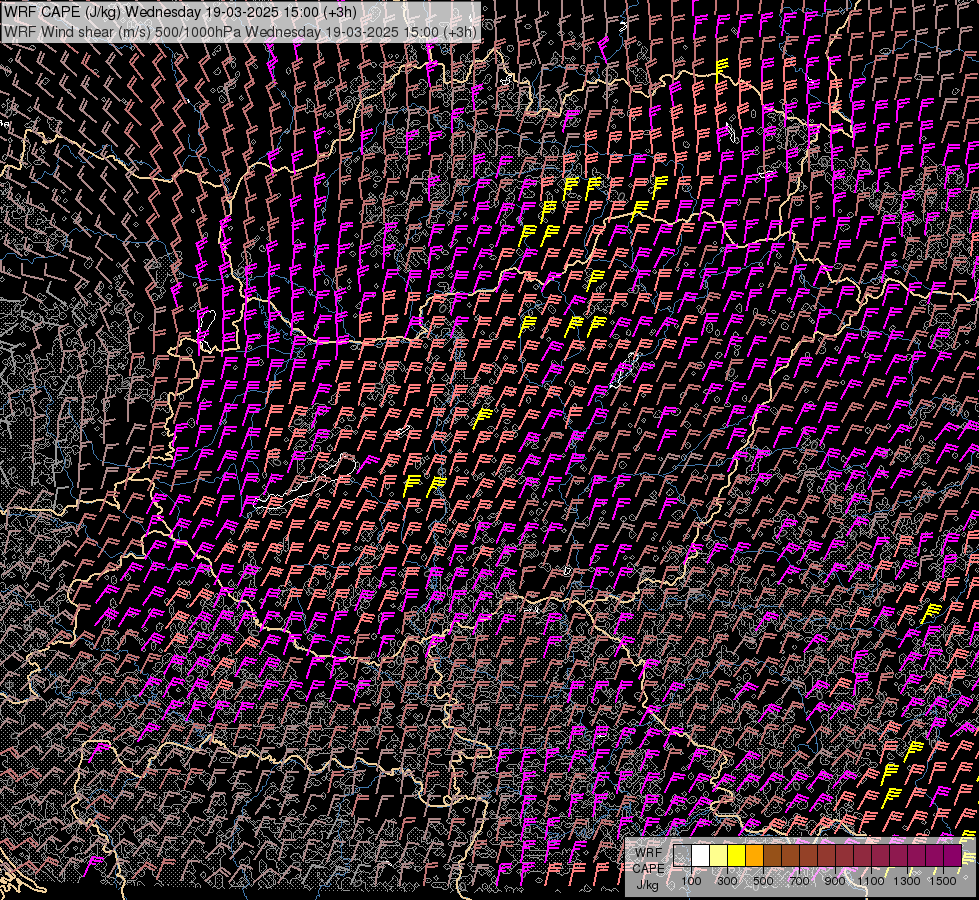Click the transparent first CAPE legend swatch
This screenshot has width=979, height=900.
tap(682, 856)
